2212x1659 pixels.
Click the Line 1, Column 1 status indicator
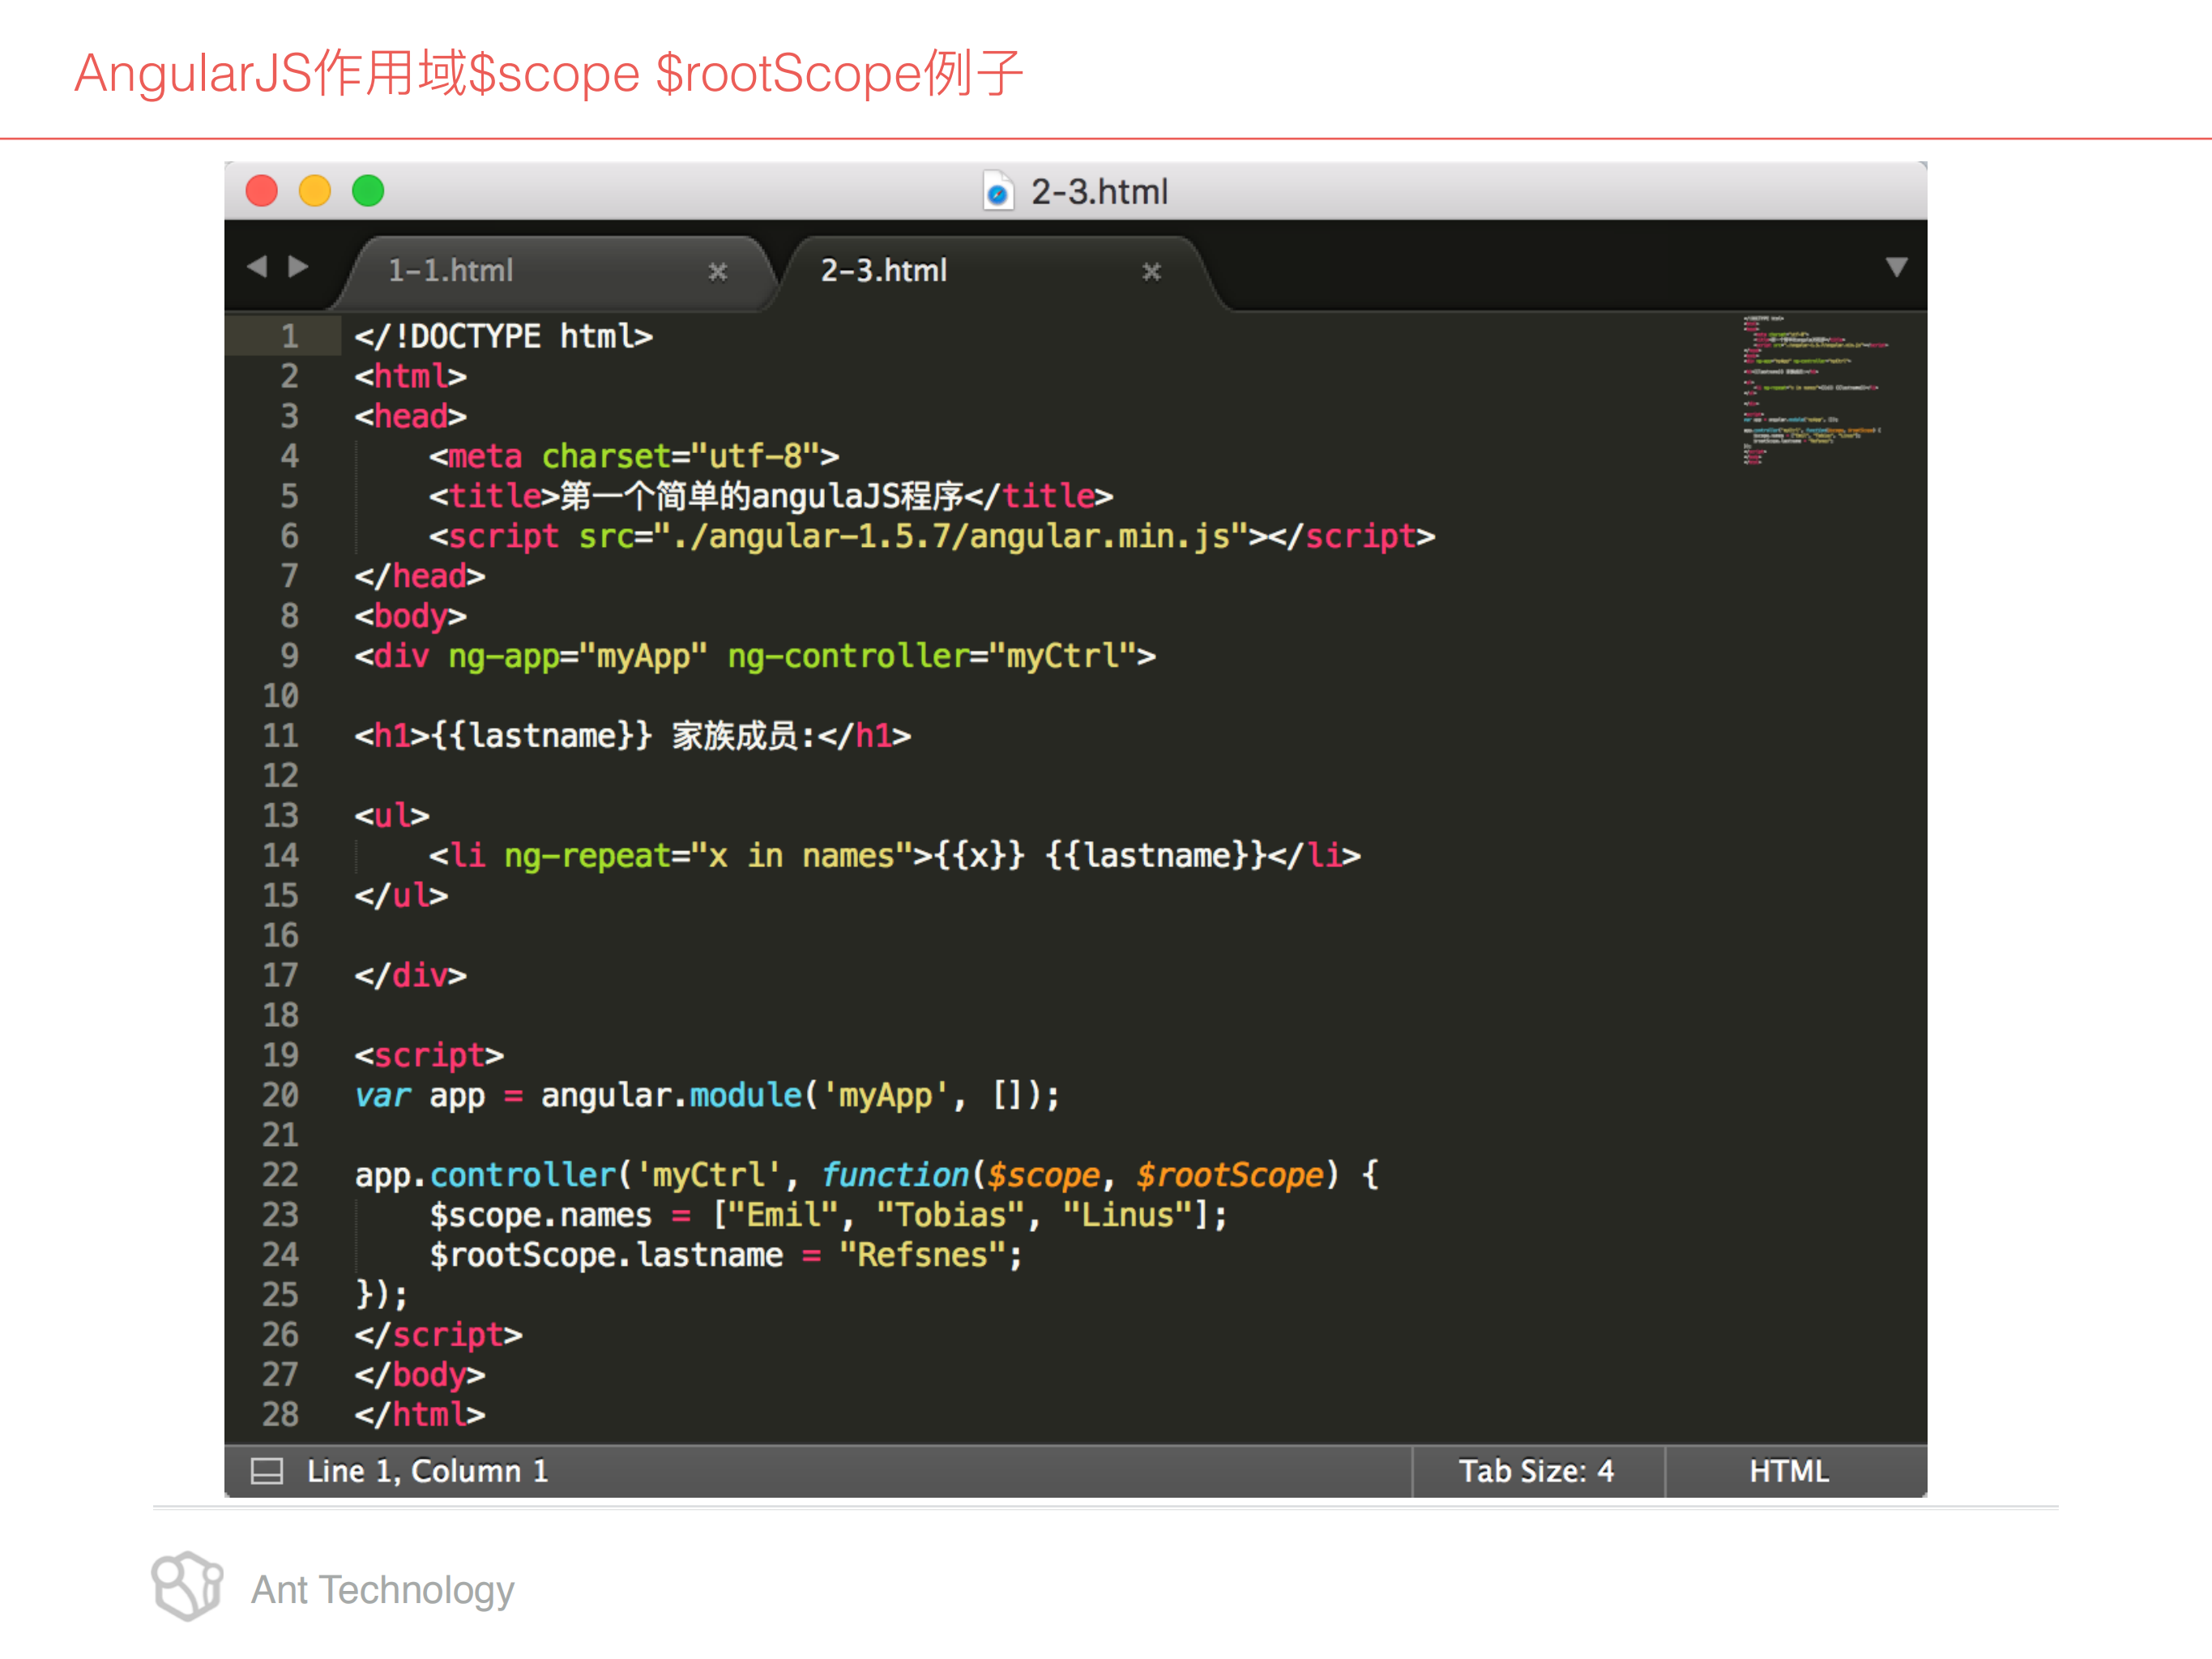click(428, 1471)
